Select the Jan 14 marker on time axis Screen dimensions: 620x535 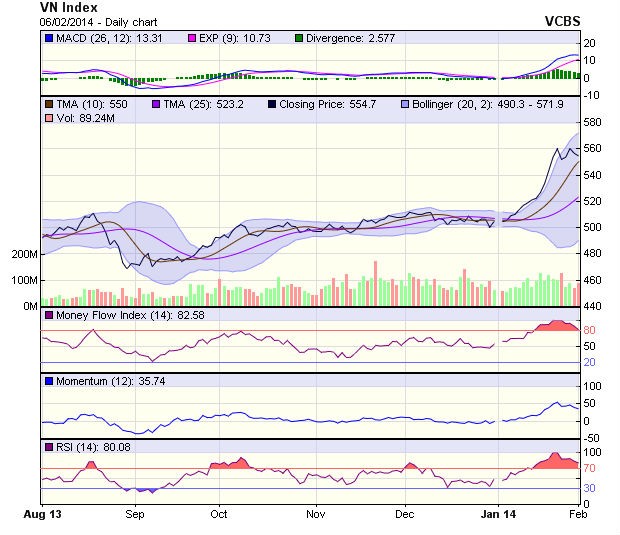[502, 515]
